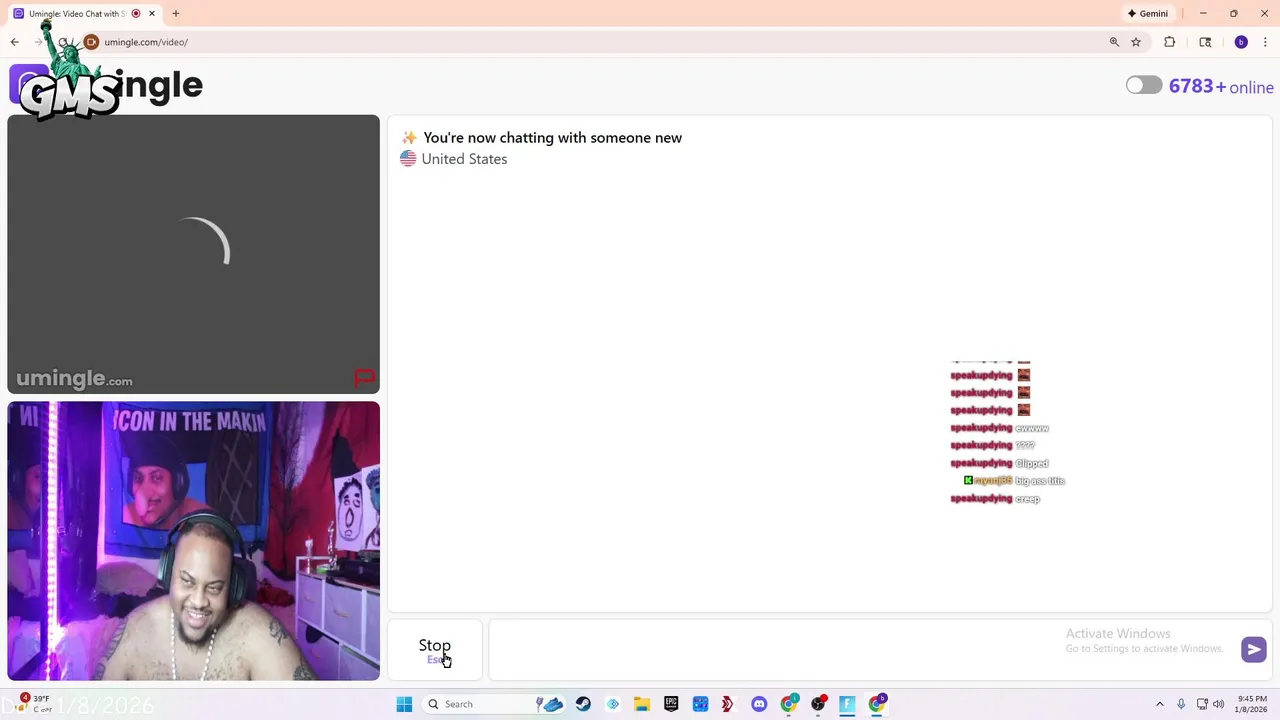Go back with the browser back arrow
This screenshot has height=720, width=1280.
(15, 42)
